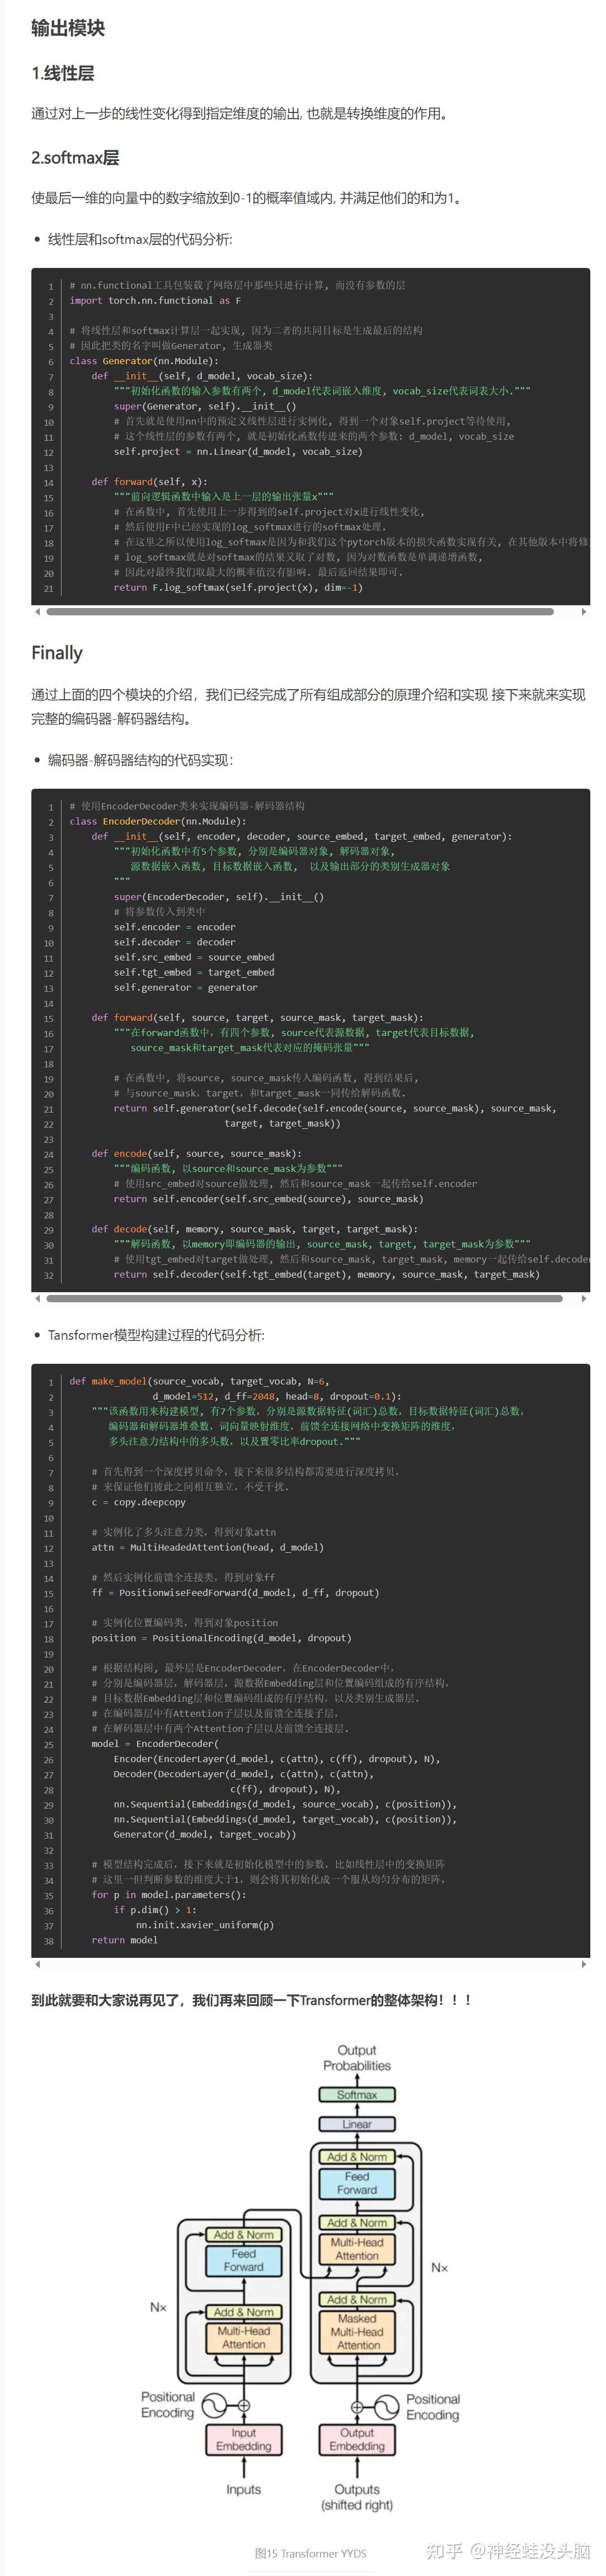Click line "def encode(self, source, source_mask):"
This screenshot has height=2576, width=606.
(x=196, y=1153)
